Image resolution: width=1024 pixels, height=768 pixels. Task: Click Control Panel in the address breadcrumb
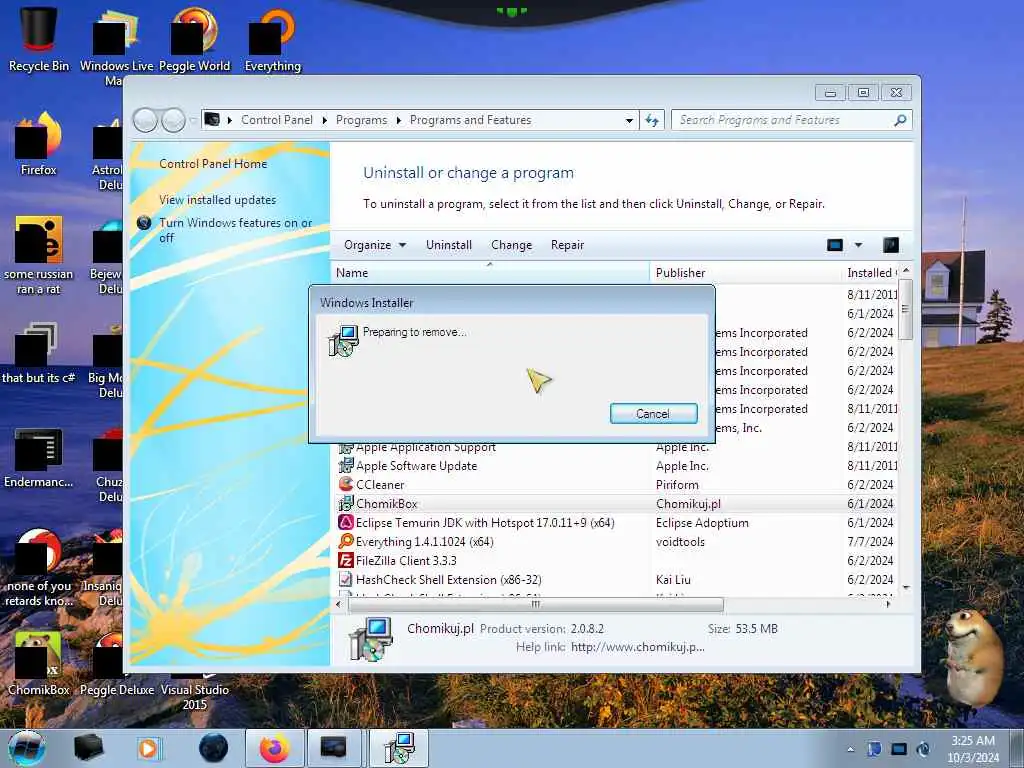click(277, 120)
